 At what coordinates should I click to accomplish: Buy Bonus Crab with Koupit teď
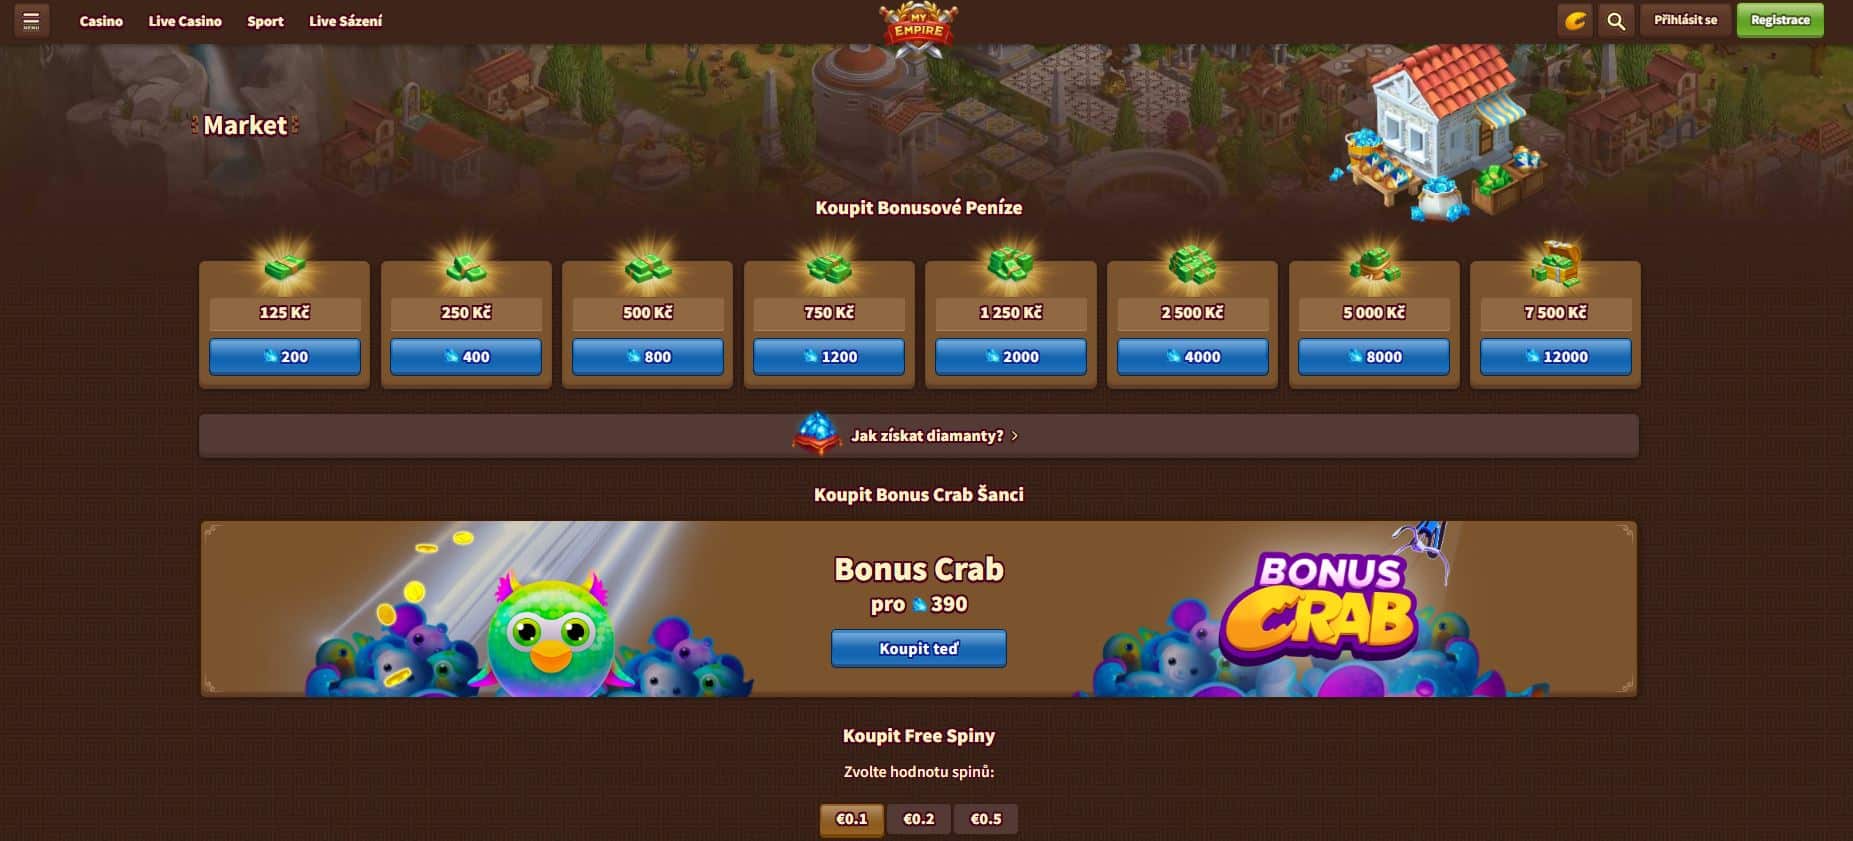918,648
